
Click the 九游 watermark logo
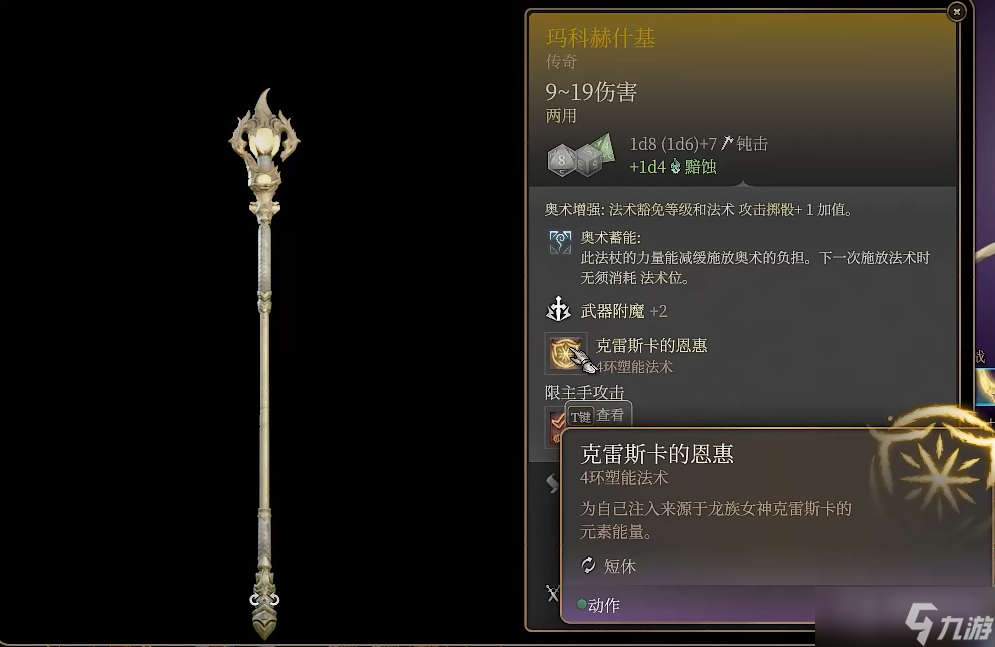tap(949, 624)
